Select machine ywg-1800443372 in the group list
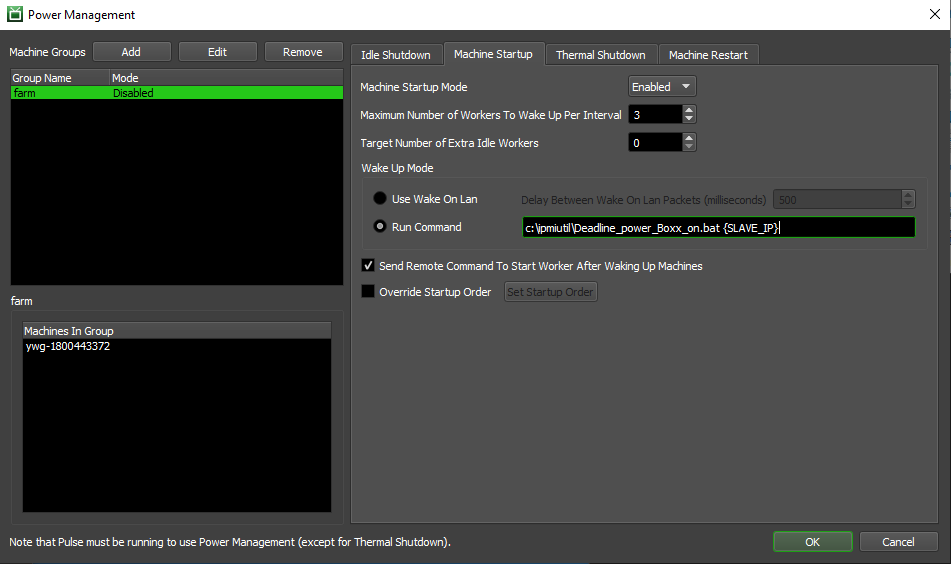951x564 pixels. [x=68, y=346]
